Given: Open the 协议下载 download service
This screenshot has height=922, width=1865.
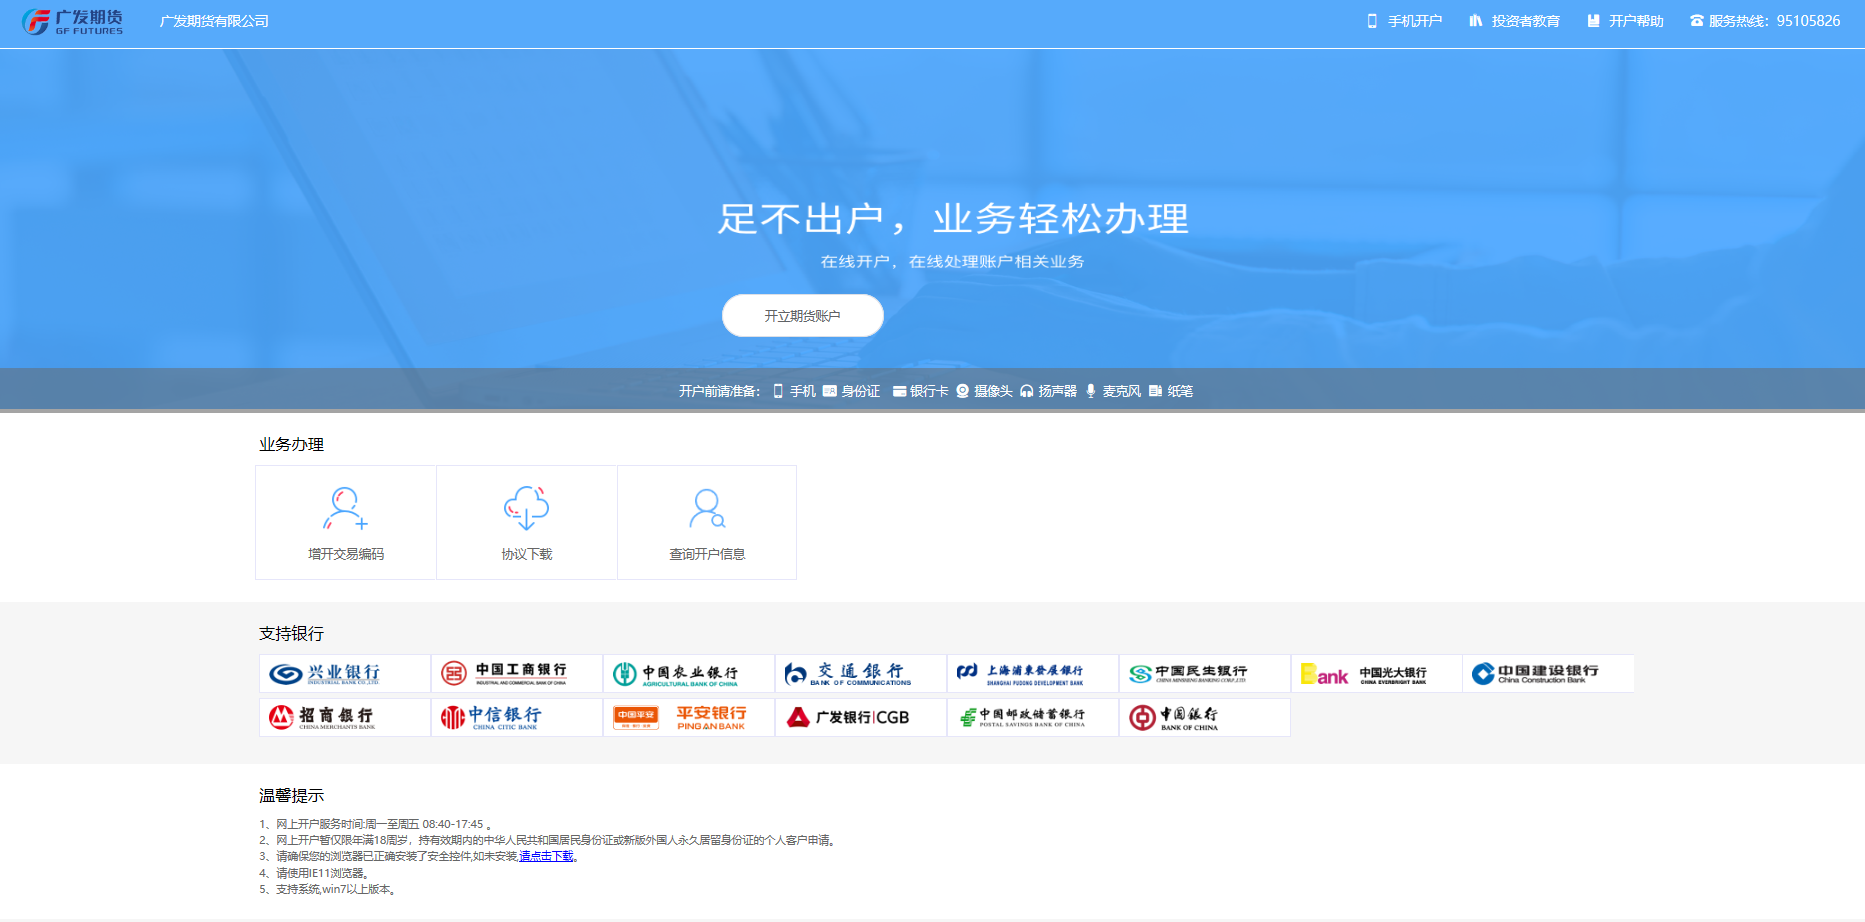Looking at the screenshot, I should [526, 521].
